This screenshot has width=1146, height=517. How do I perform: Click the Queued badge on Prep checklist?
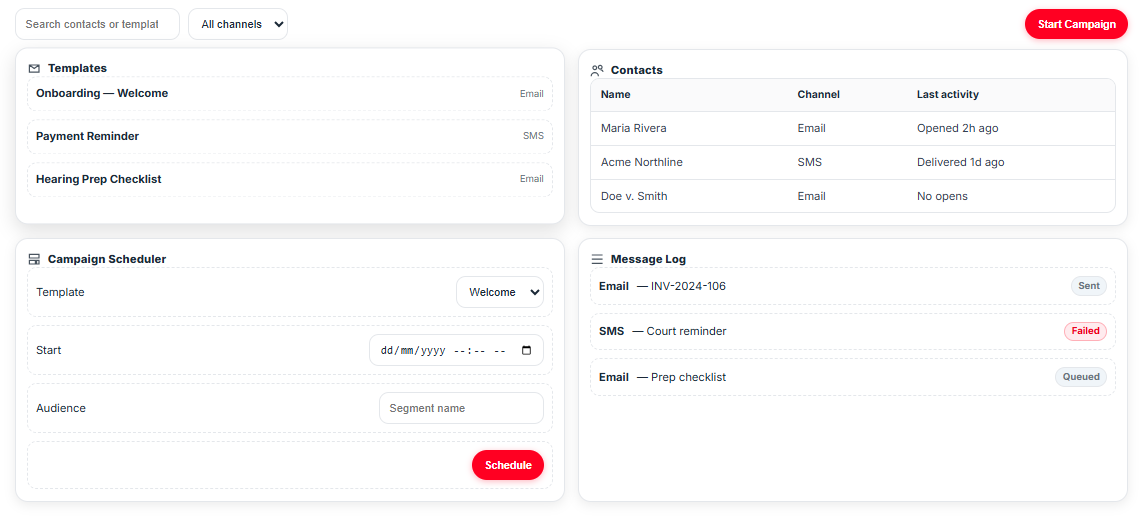click(x=1081, y=377)
